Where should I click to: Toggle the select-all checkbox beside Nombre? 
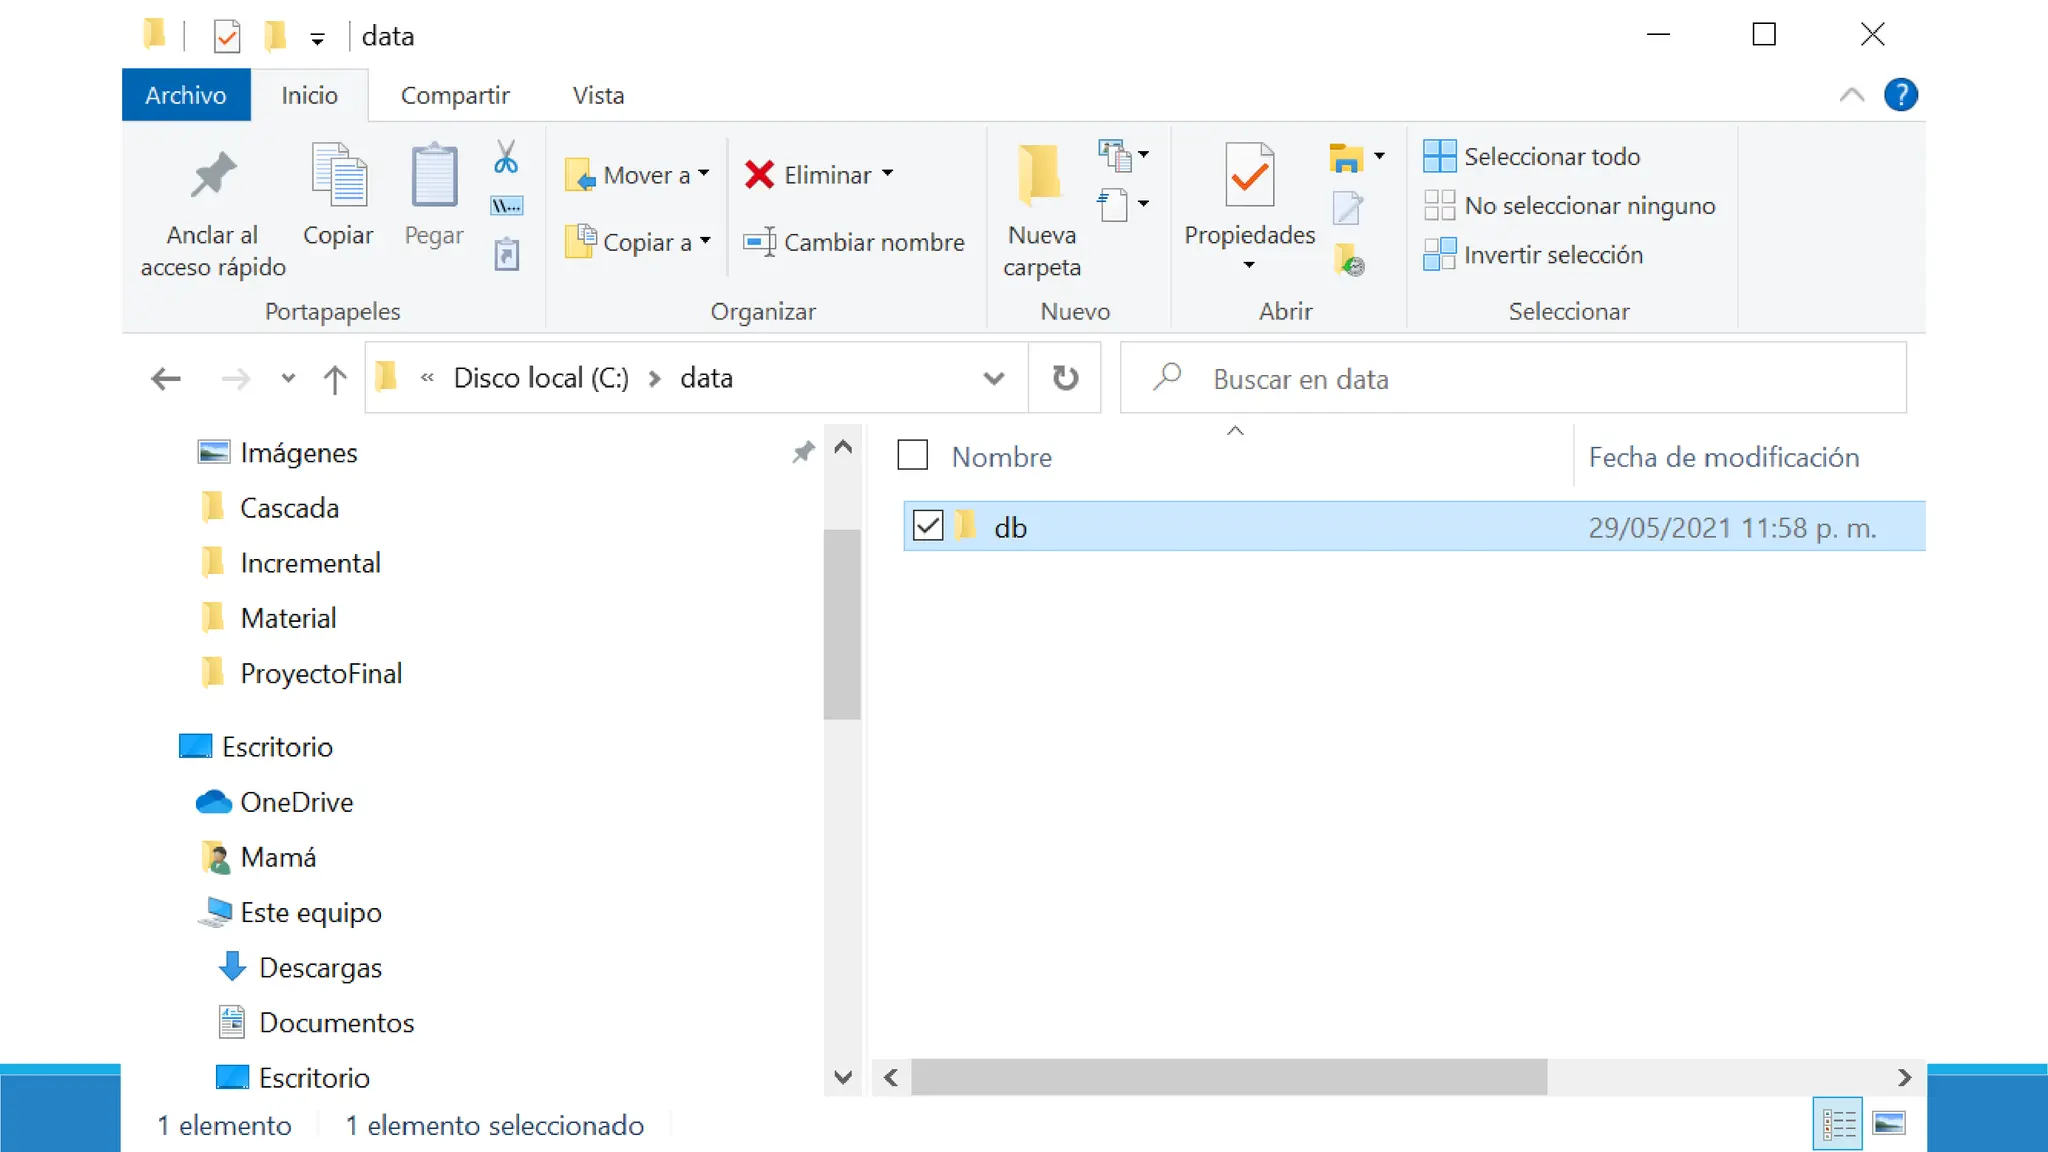[x=912, y=456]
